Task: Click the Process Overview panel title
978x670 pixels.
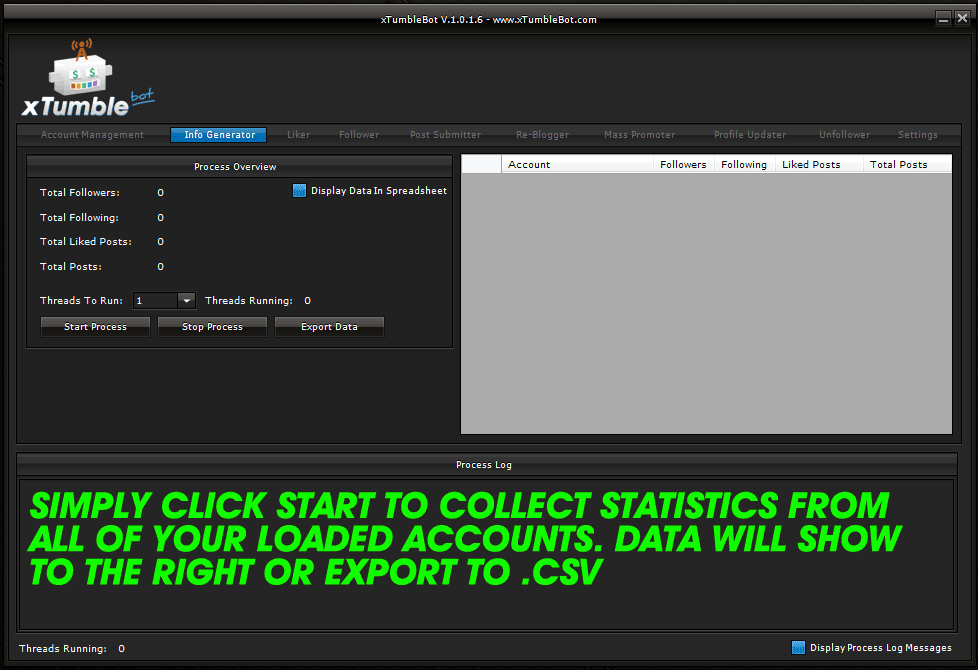Action: [x=235, y=167]
